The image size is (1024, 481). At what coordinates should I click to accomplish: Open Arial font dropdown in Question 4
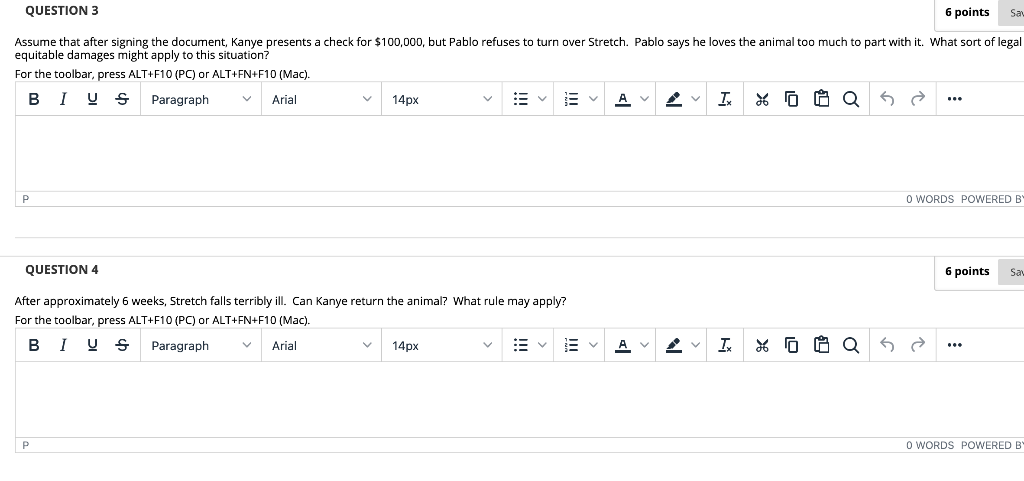(321, 345)
